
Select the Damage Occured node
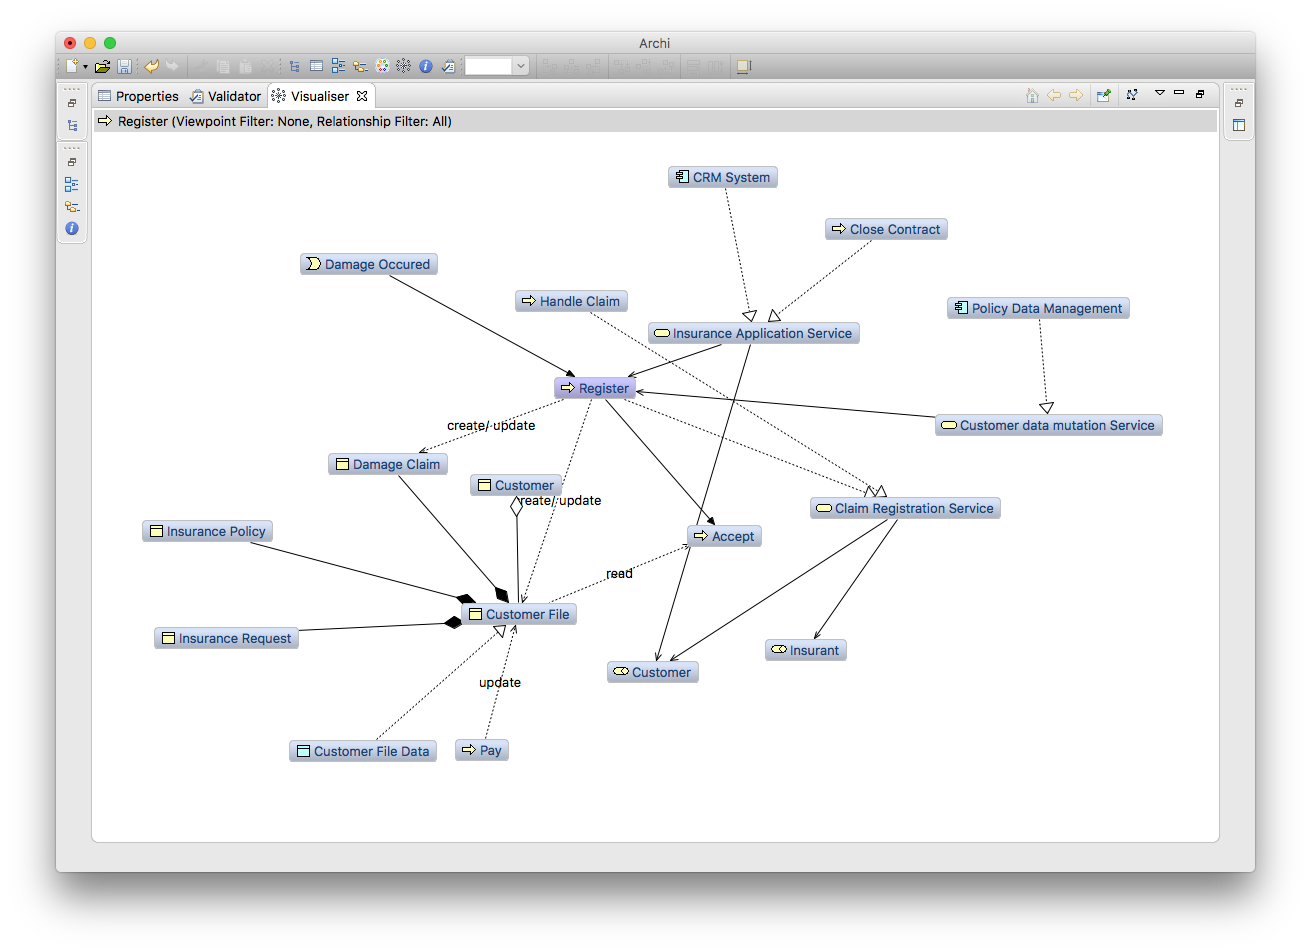click(369, 264)
